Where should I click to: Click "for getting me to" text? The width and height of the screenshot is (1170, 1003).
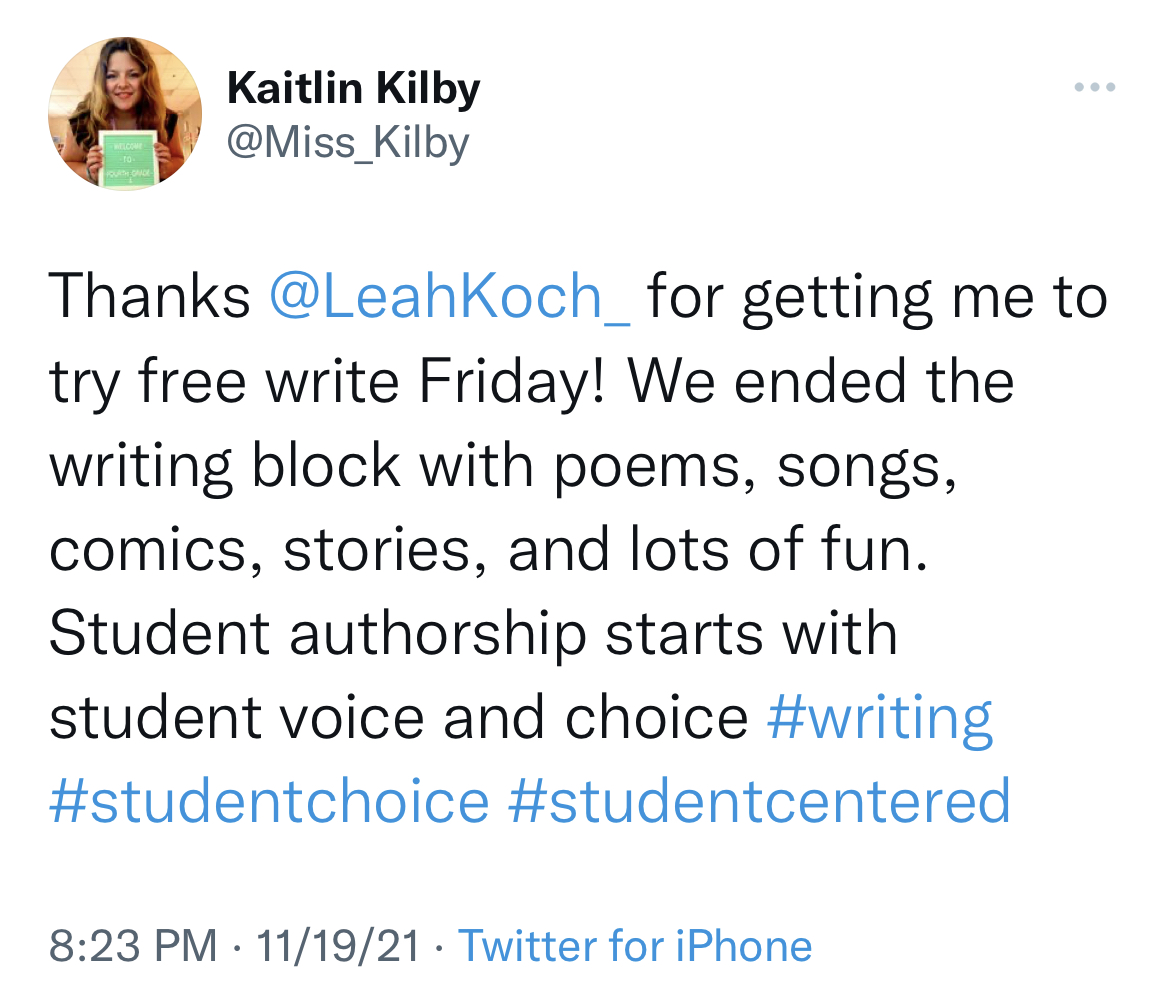pos(877,297)
